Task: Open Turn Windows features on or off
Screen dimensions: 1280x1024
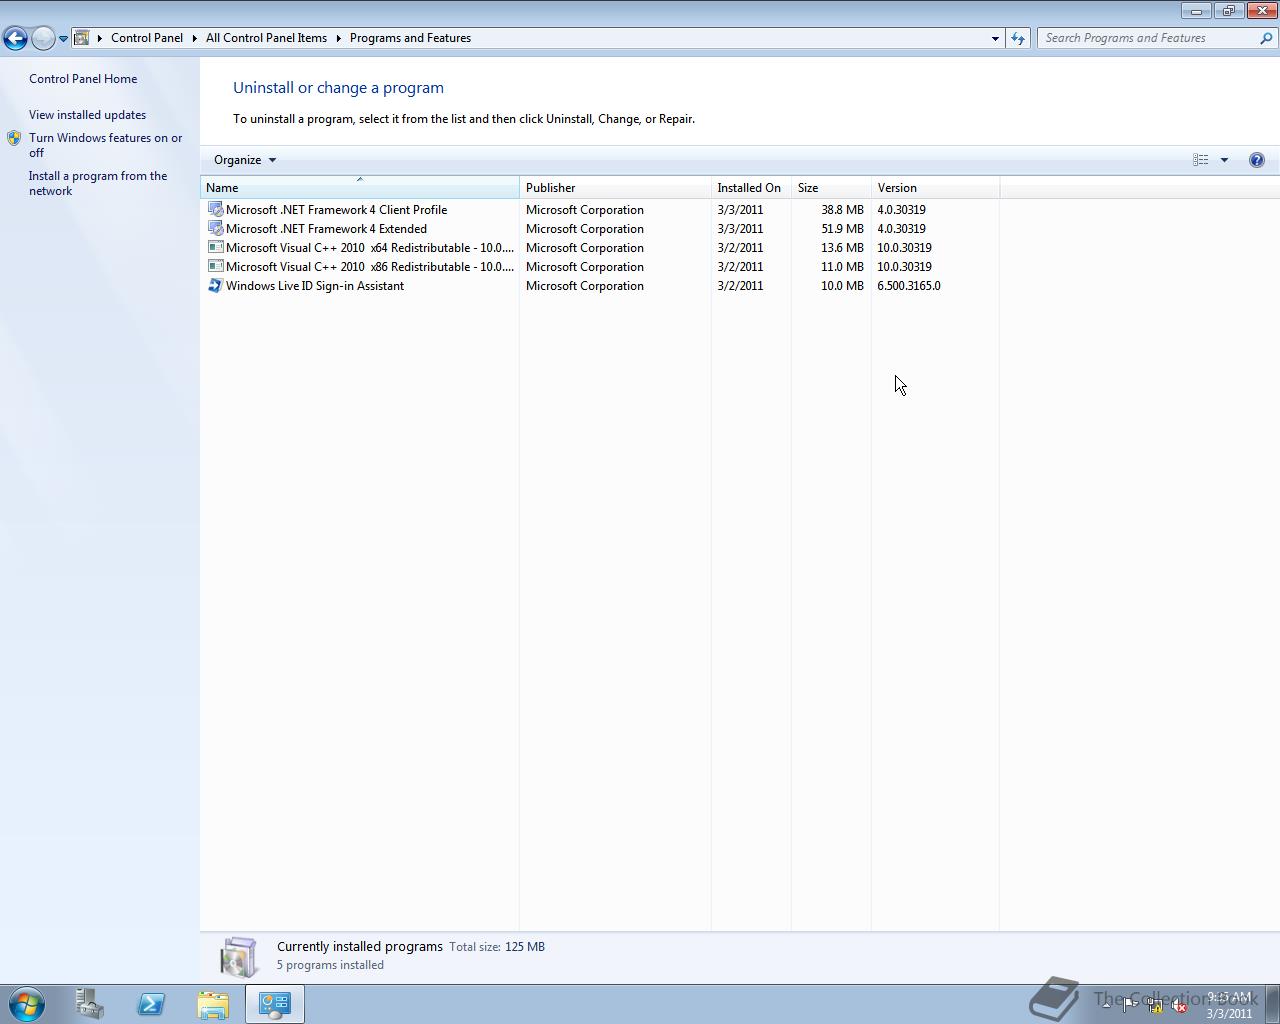Action: [105, 145]
